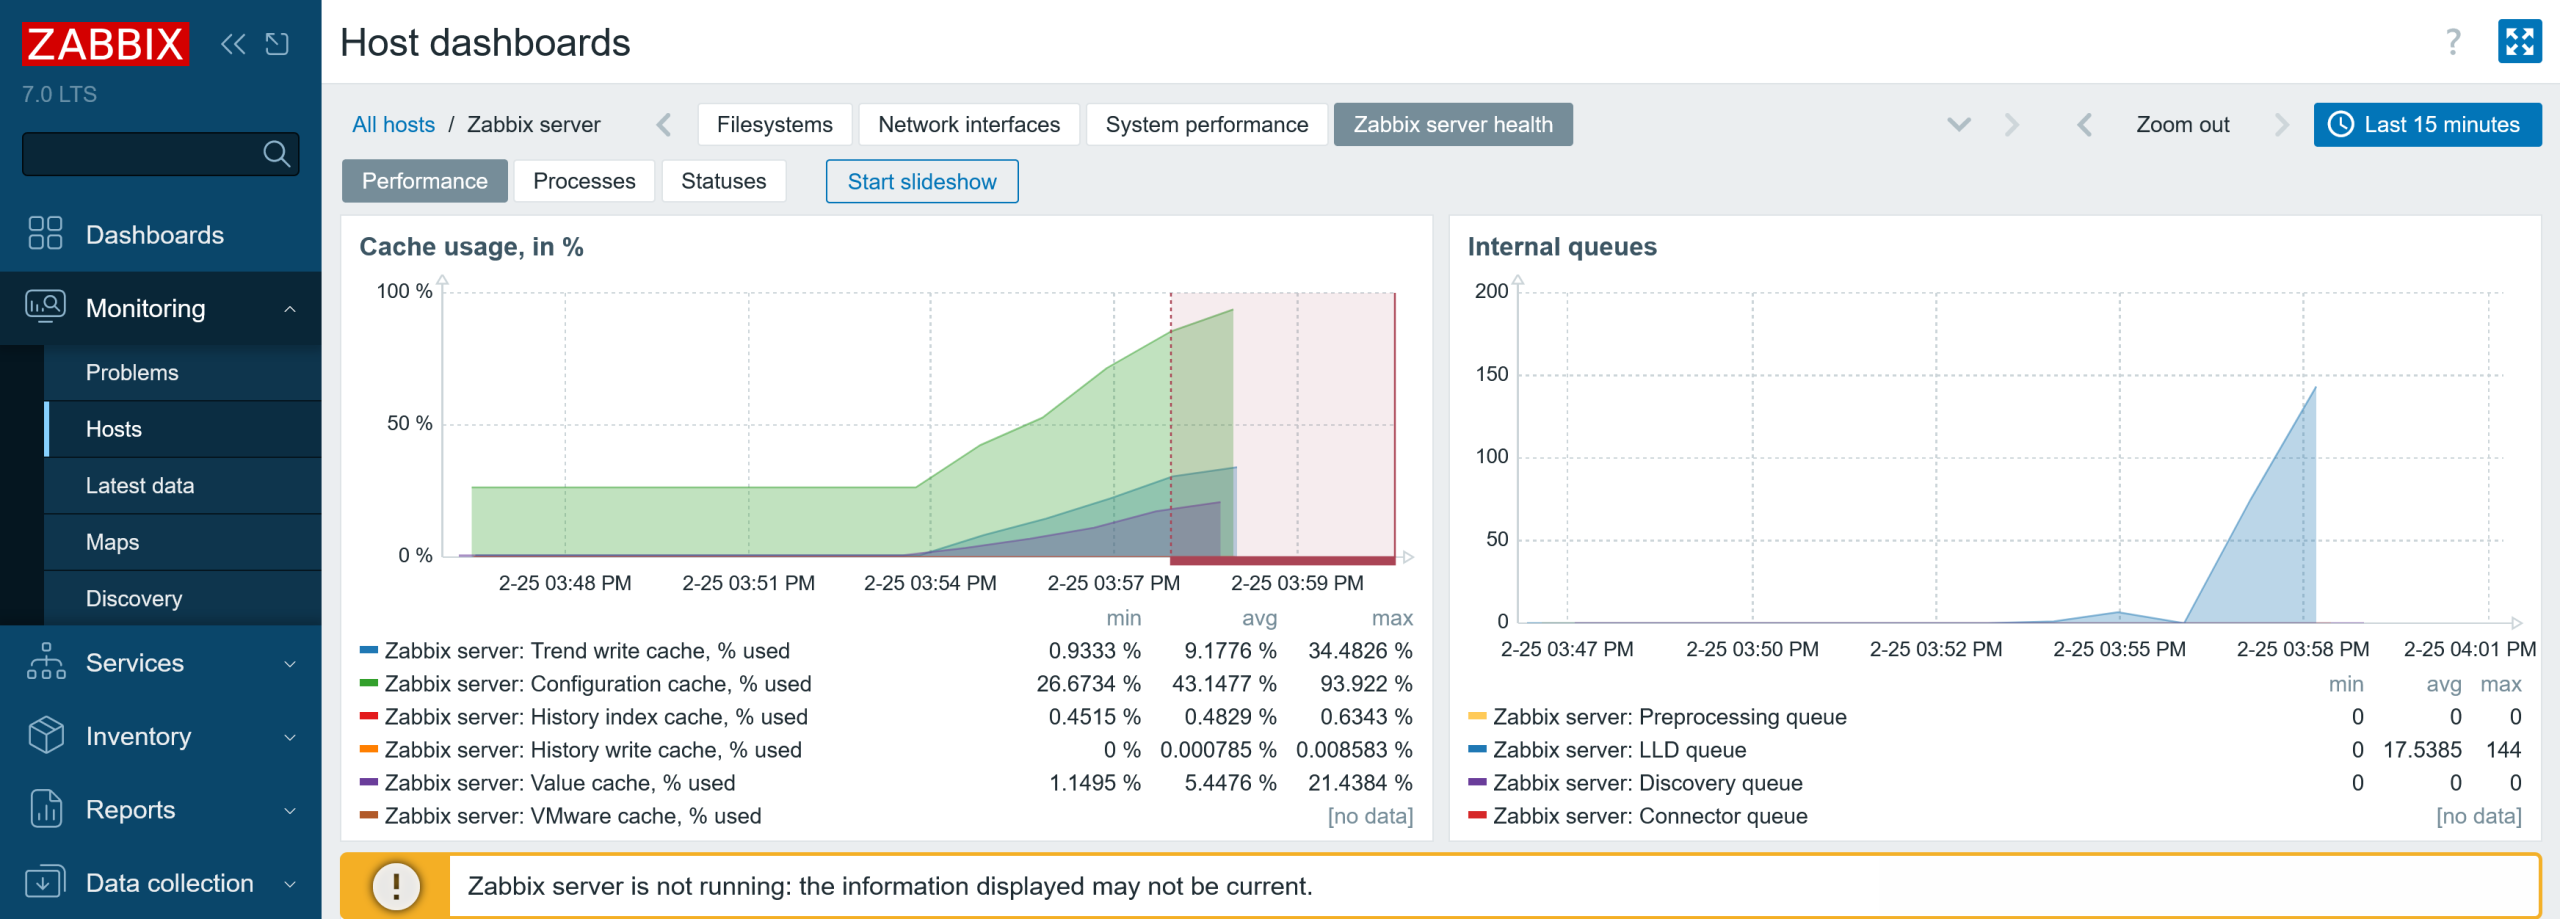Click the previous dashboard tab arrow
This screenshot has width=2560, height=919.
664,125
